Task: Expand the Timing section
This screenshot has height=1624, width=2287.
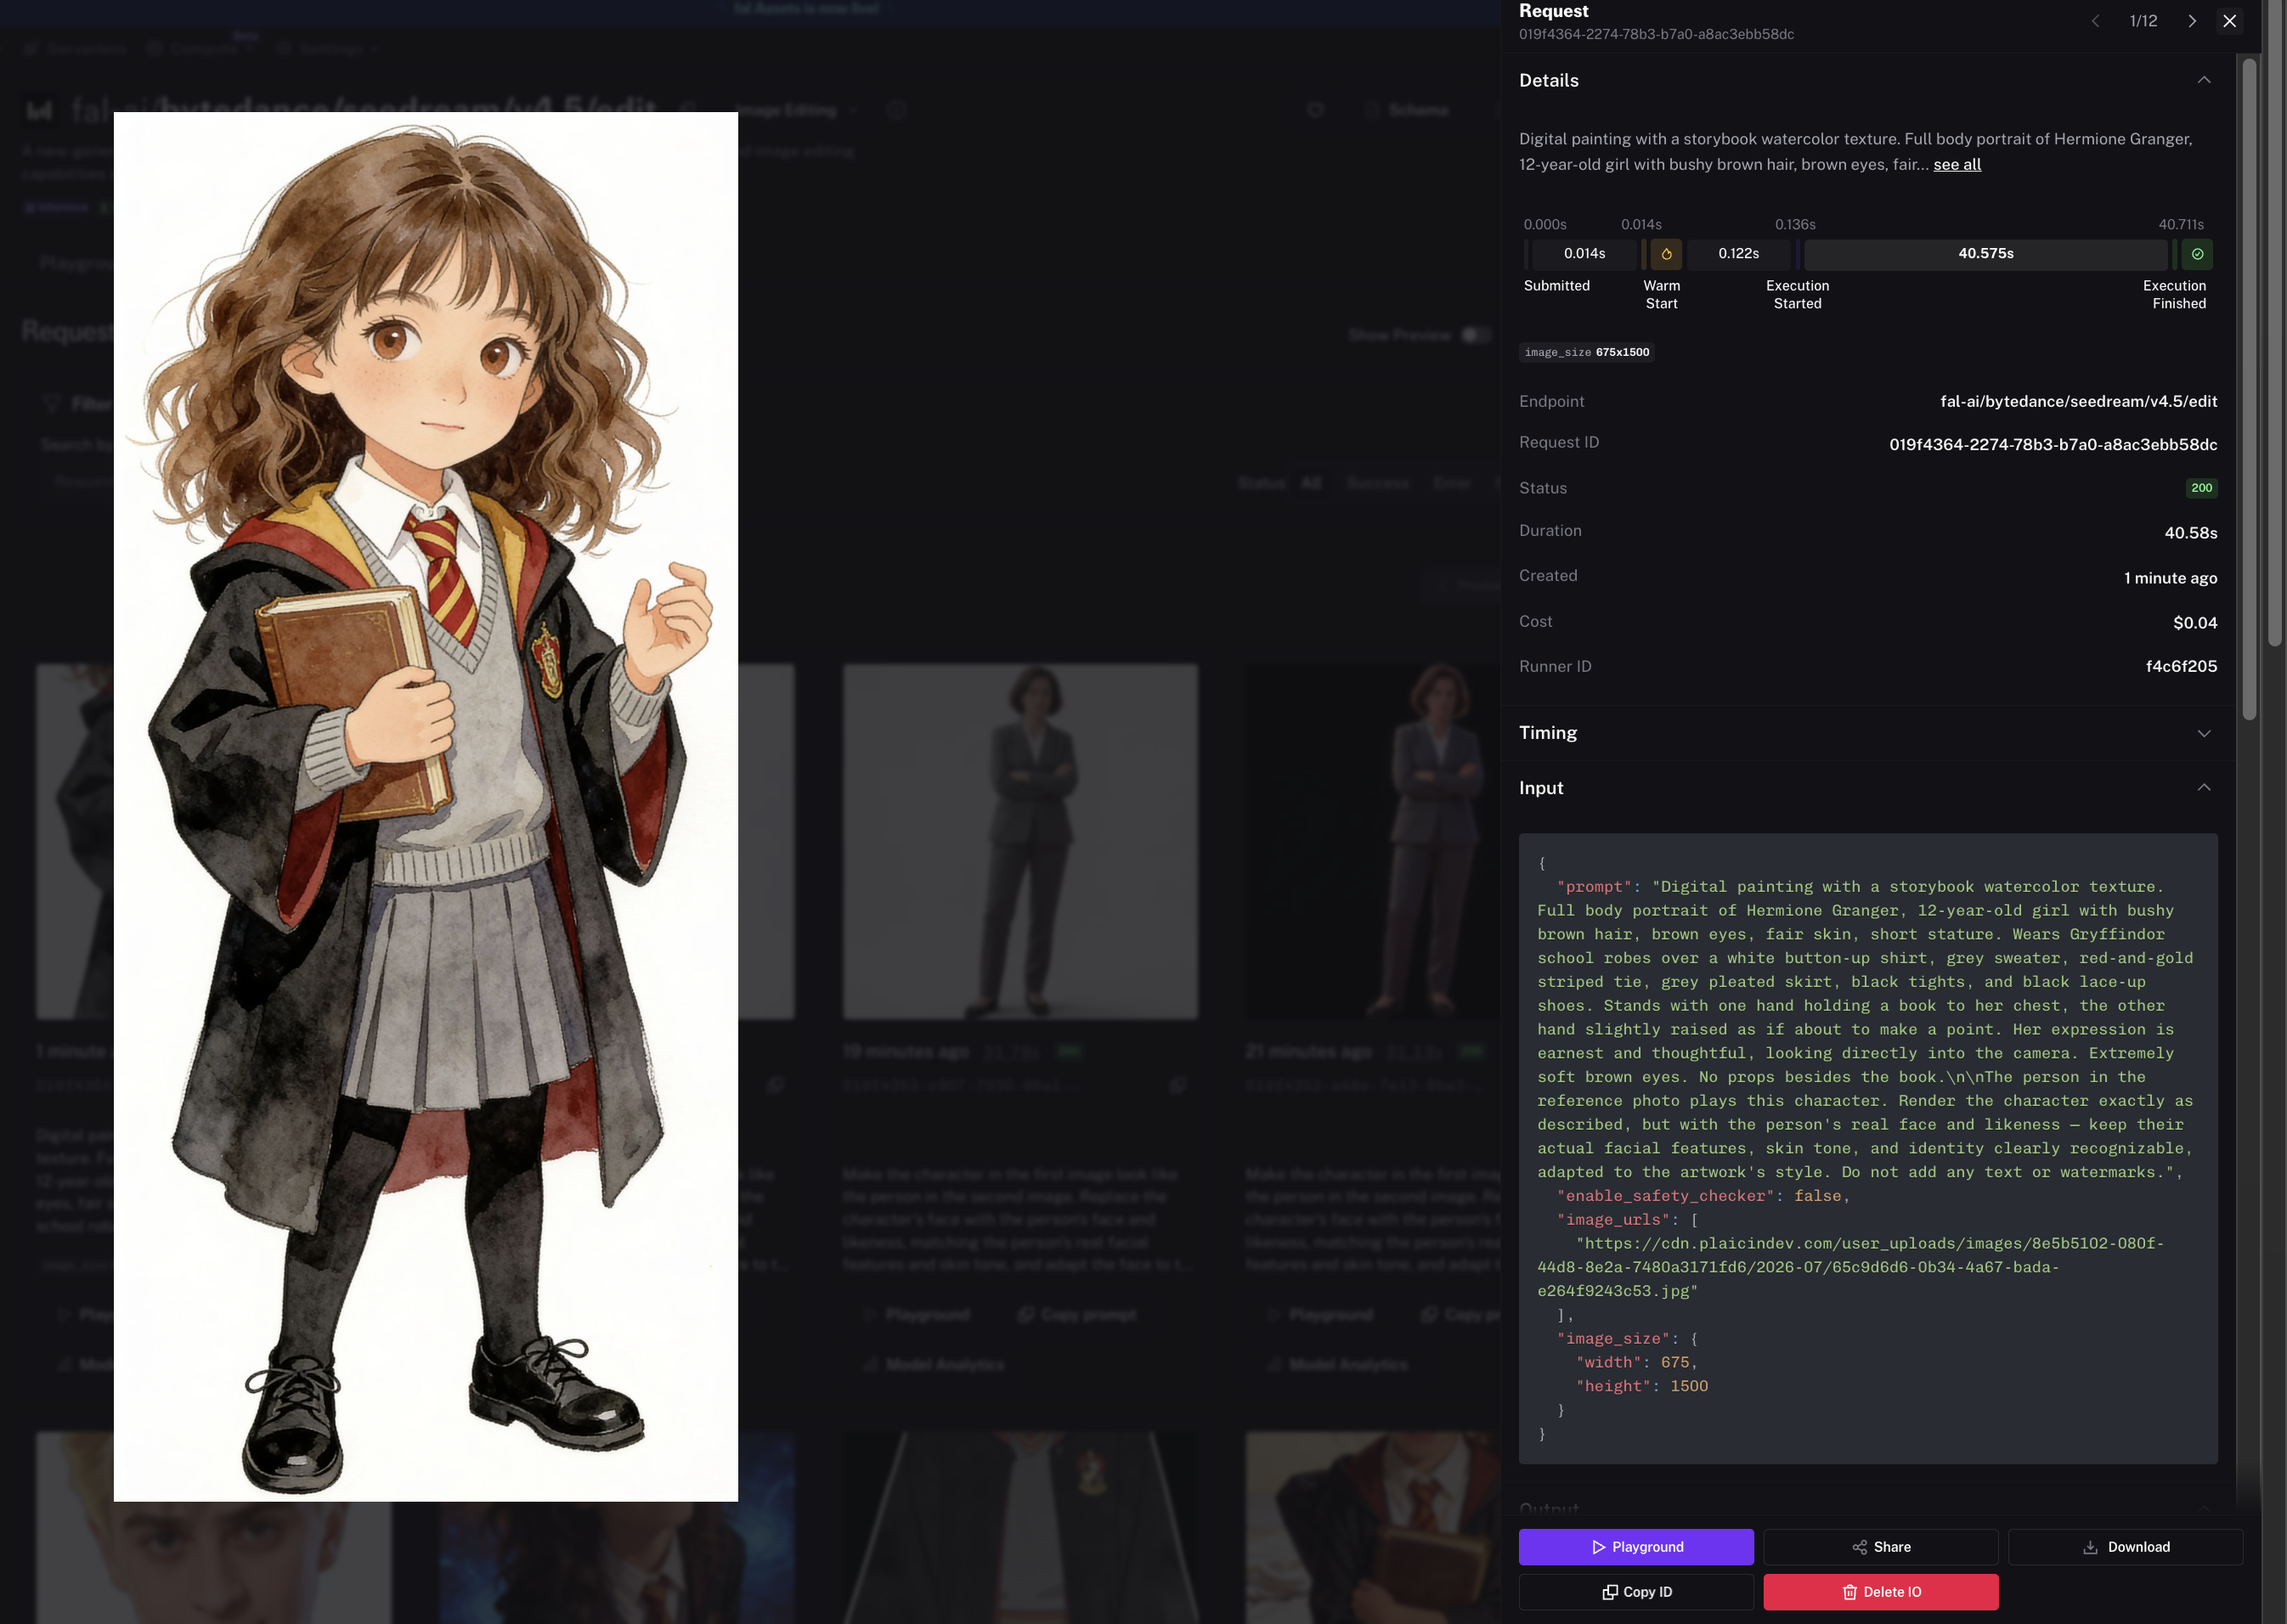Action: coord(1867,733)
